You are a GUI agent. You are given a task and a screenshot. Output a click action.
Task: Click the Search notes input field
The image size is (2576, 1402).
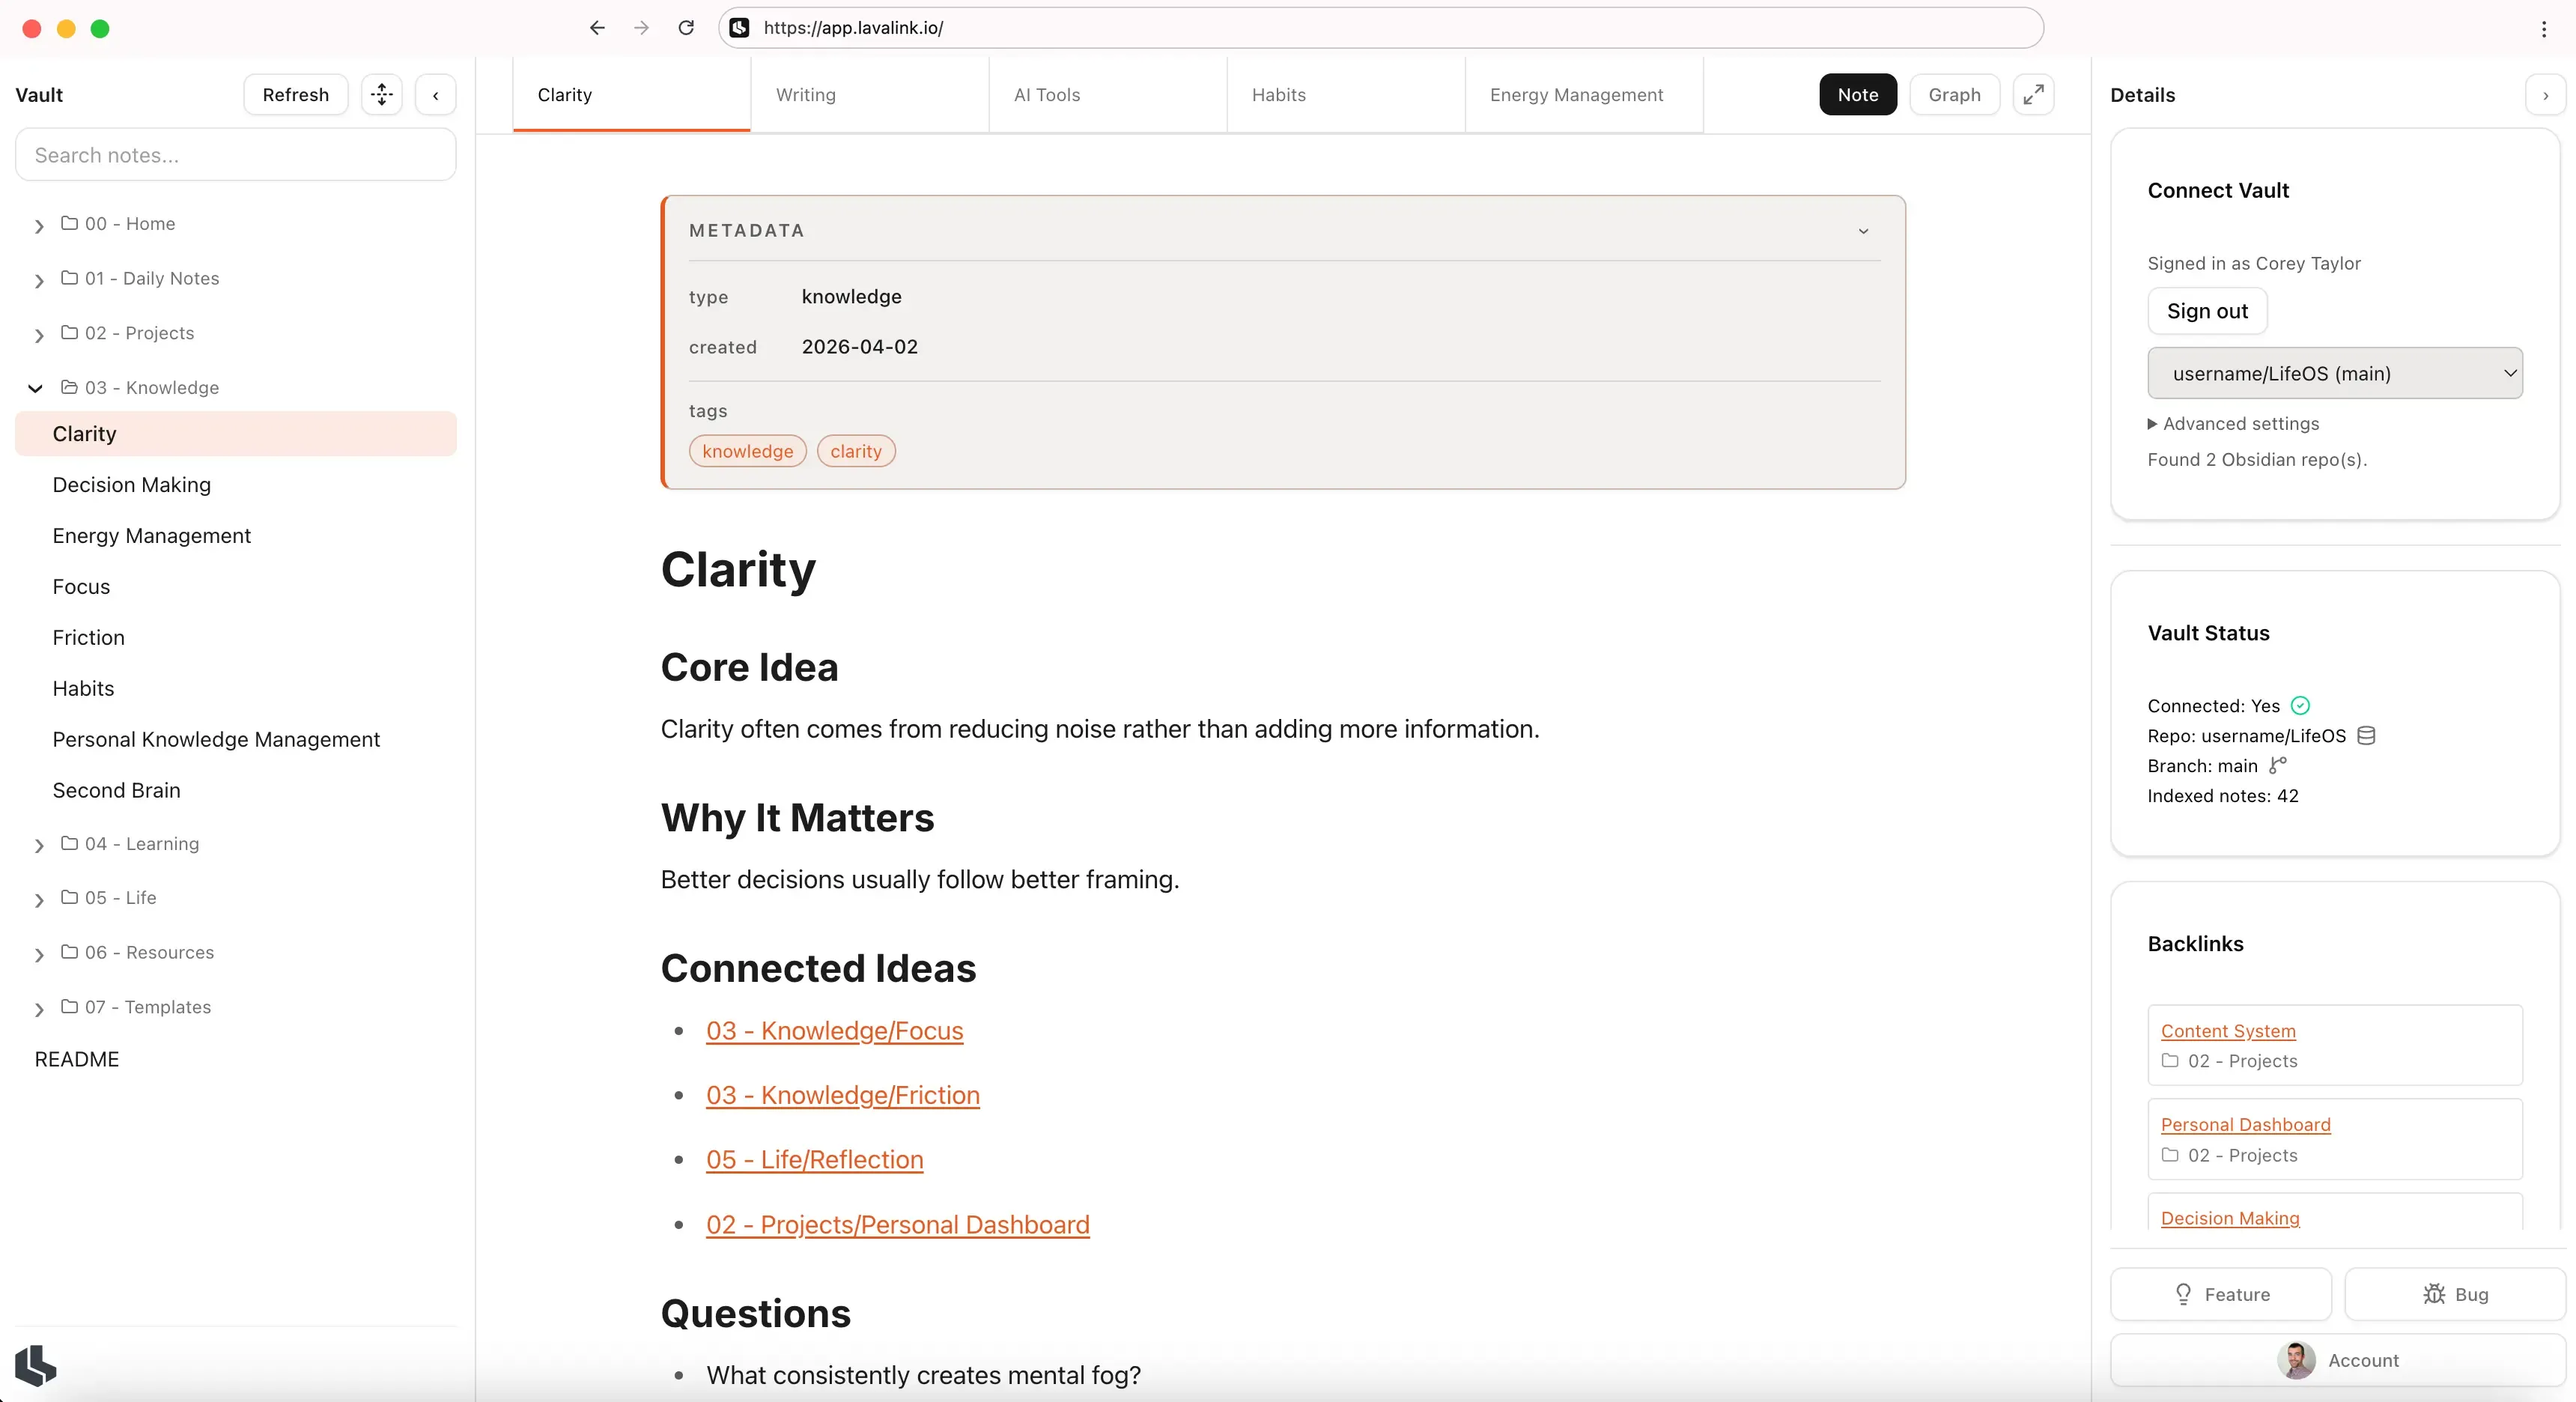coord(235,155)
